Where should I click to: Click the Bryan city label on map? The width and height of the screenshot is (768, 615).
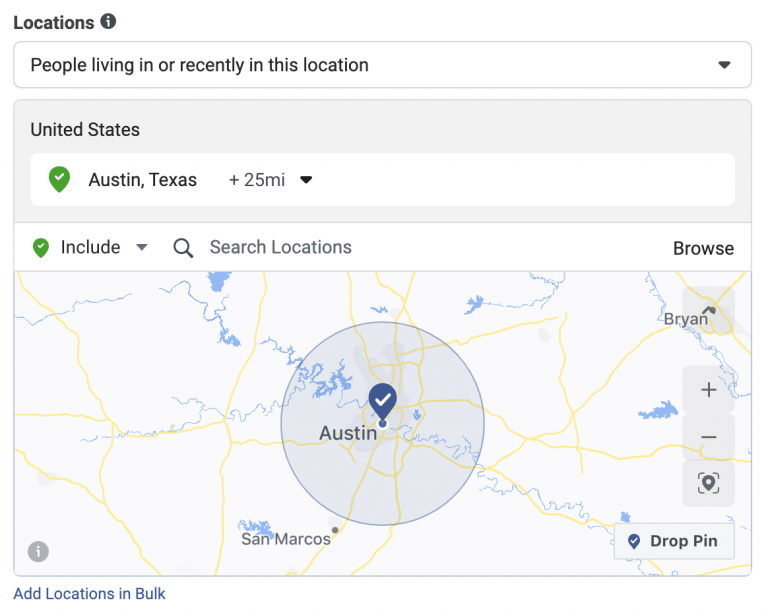[685, 319]
